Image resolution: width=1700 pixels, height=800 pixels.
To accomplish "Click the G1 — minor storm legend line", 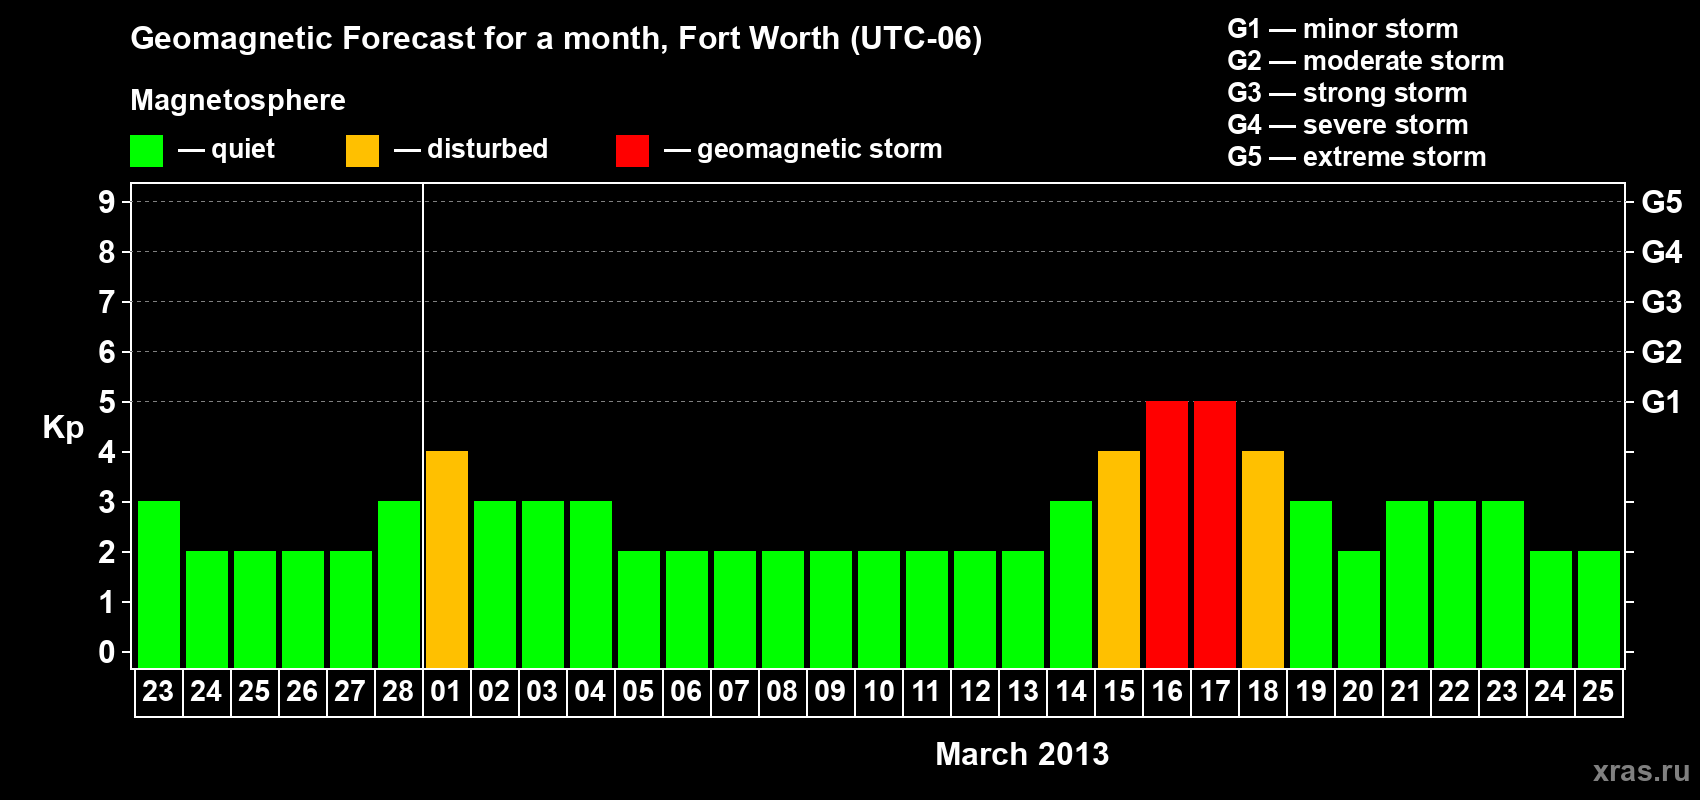I will (x=1343, y=29).
